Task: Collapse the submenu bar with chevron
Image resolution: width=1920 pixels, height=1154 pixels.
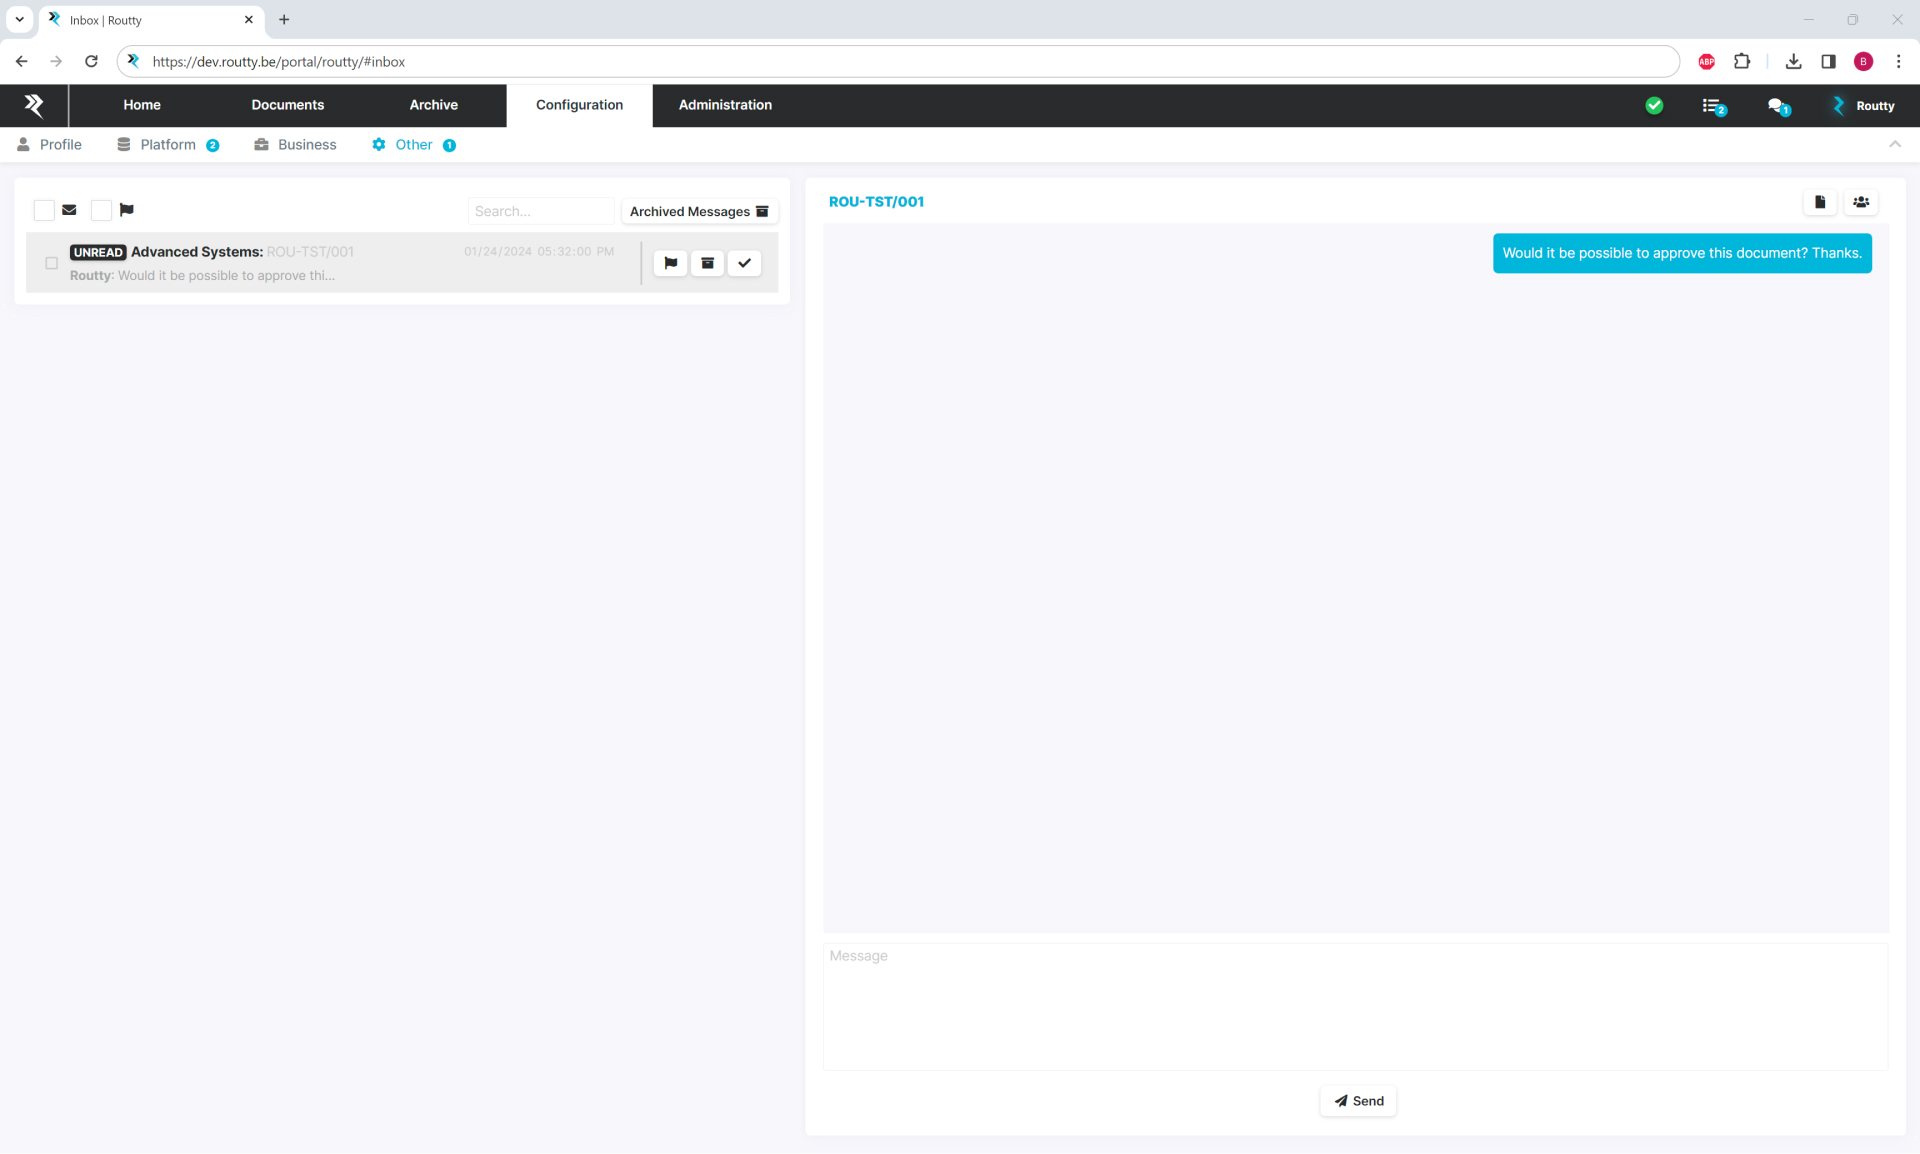Action: (x=1894, y=145)
